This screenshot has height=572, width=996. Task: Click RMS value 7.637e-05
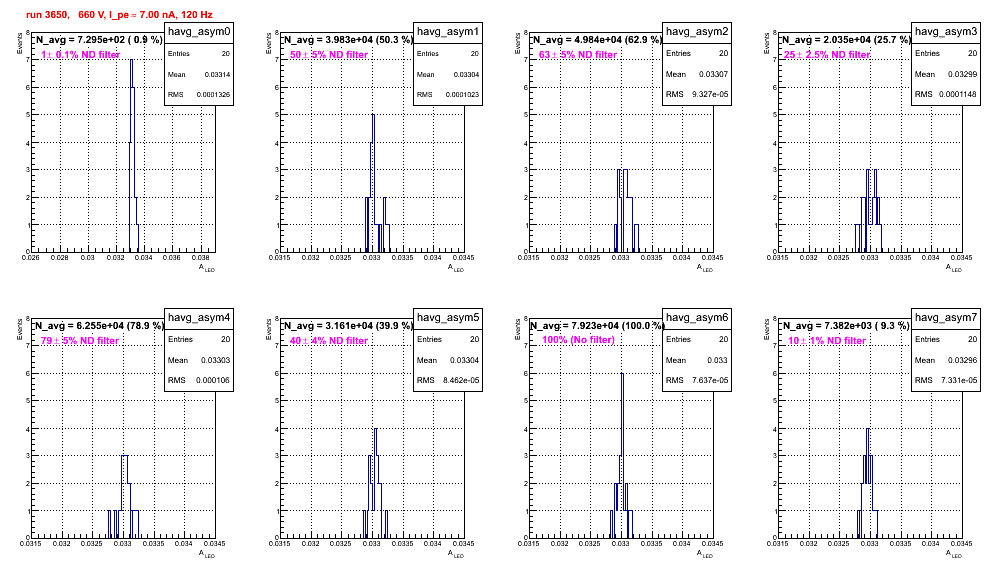coord(711,381)
